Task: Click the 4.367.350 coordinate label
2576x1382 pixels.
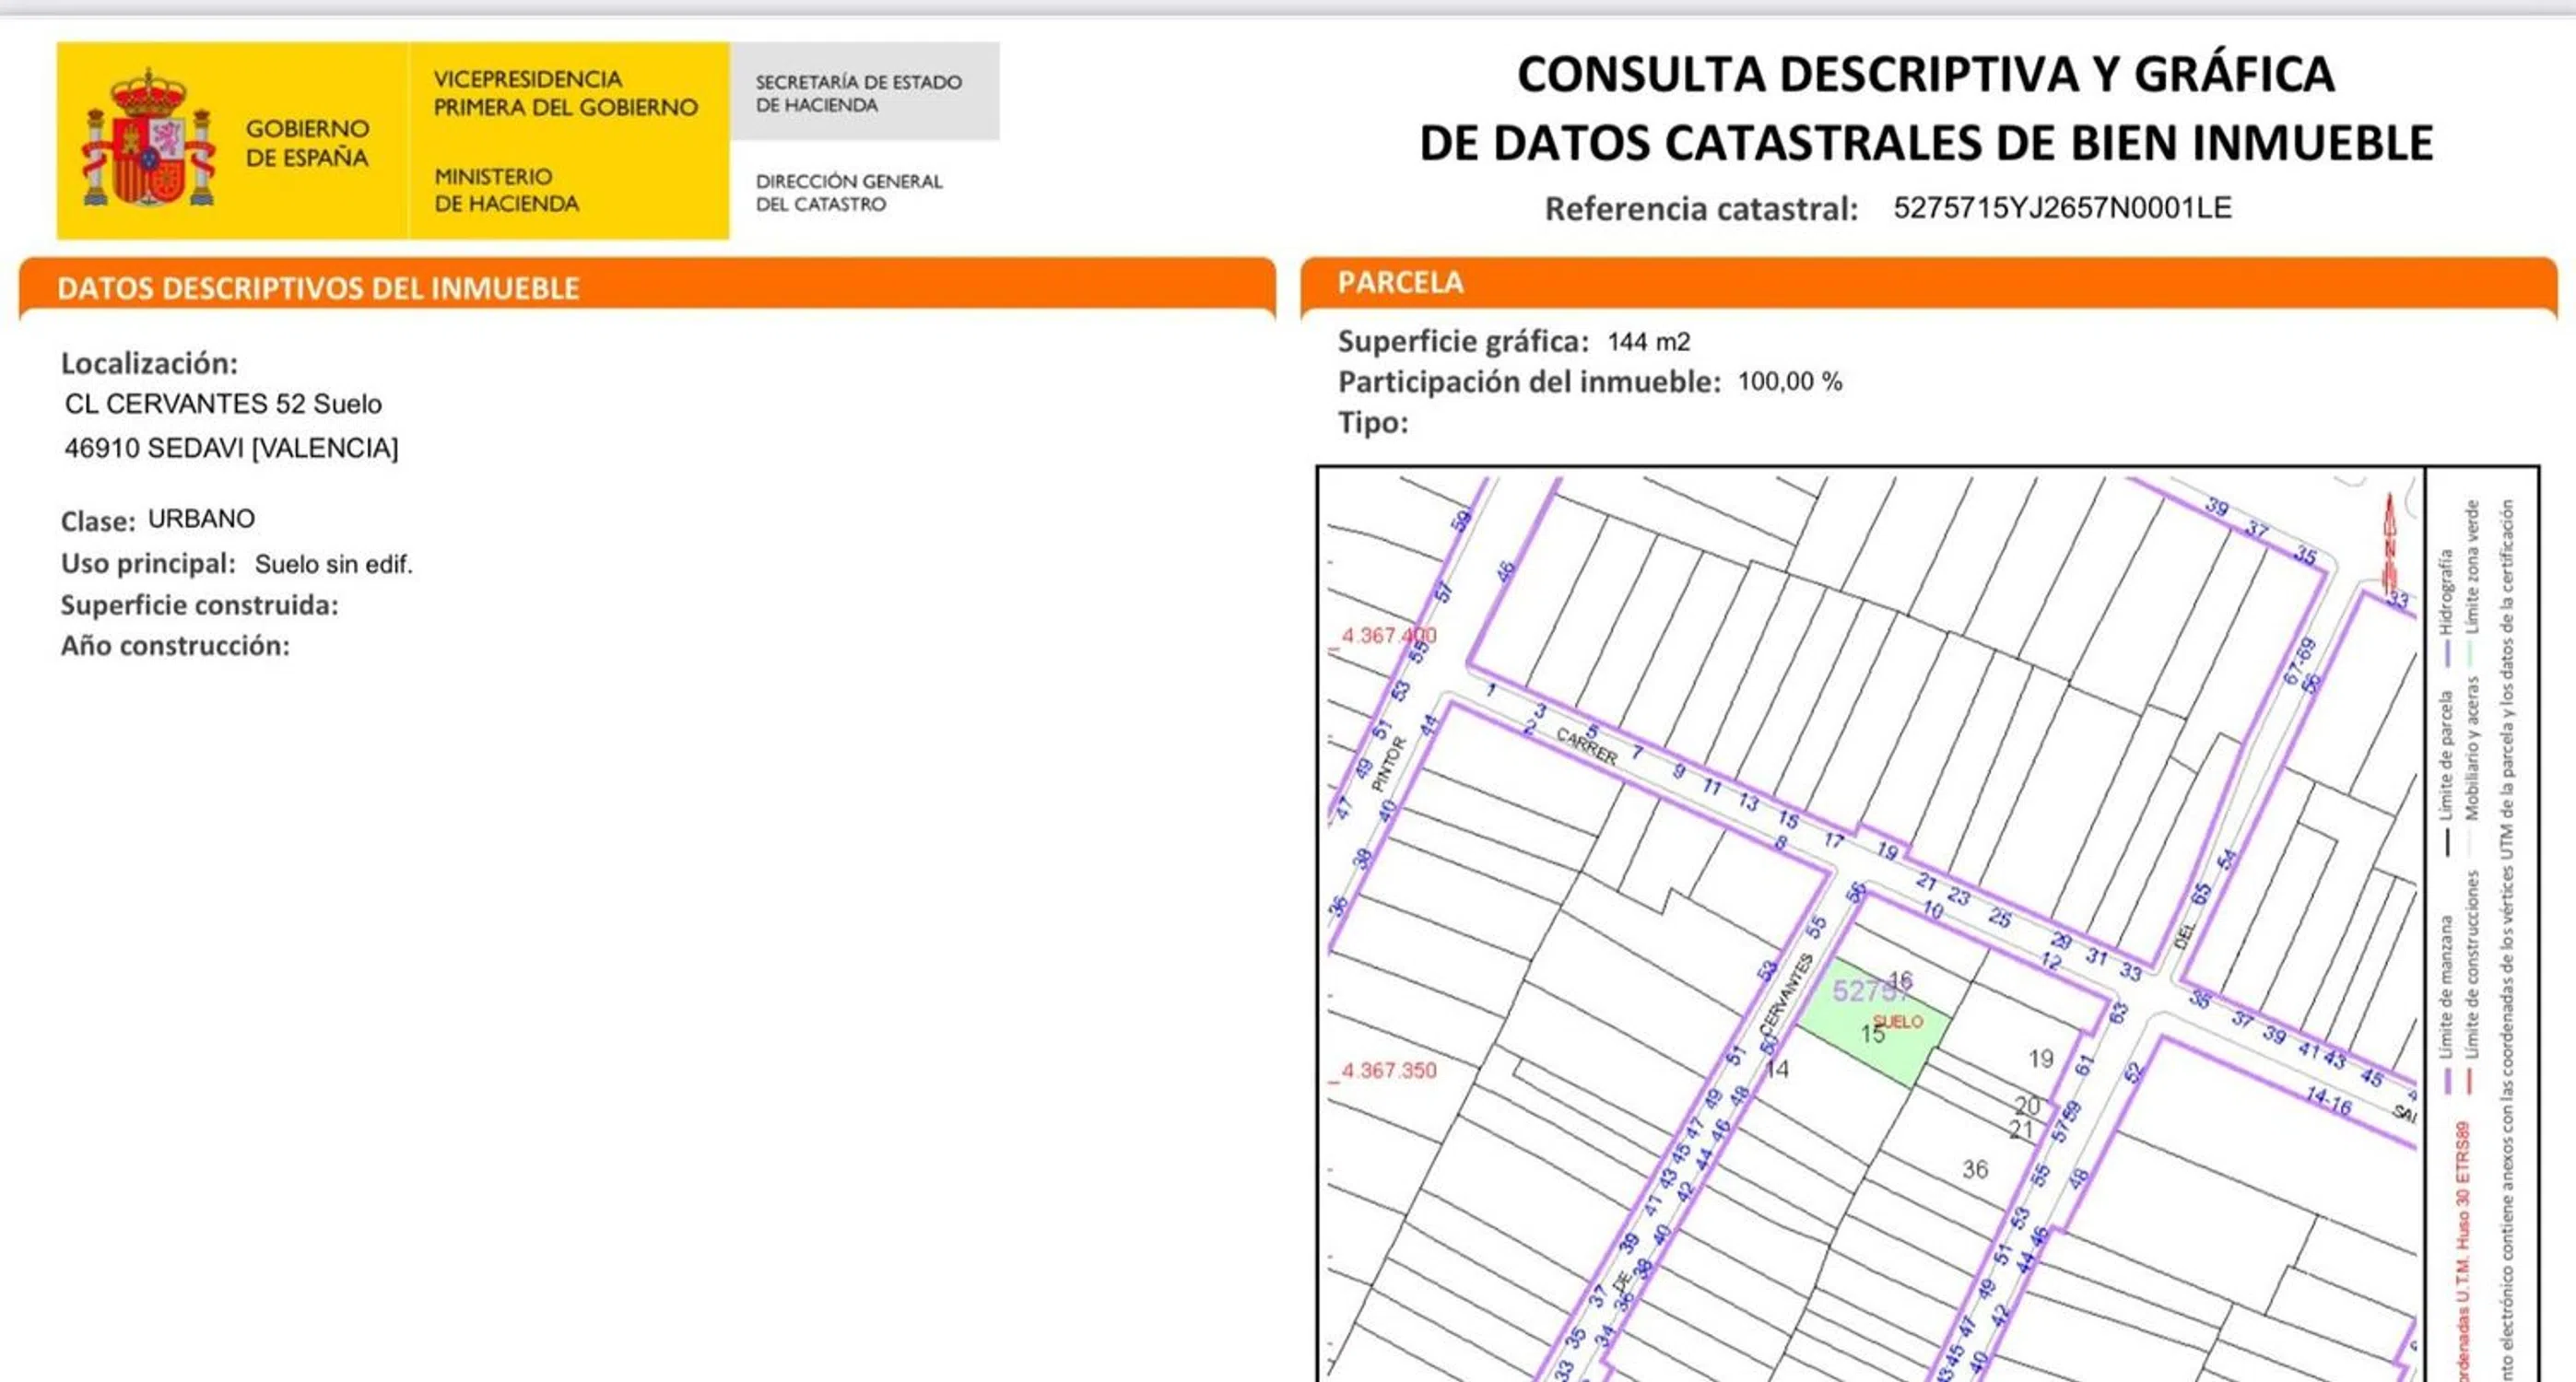Action: click(1388, 1070)
